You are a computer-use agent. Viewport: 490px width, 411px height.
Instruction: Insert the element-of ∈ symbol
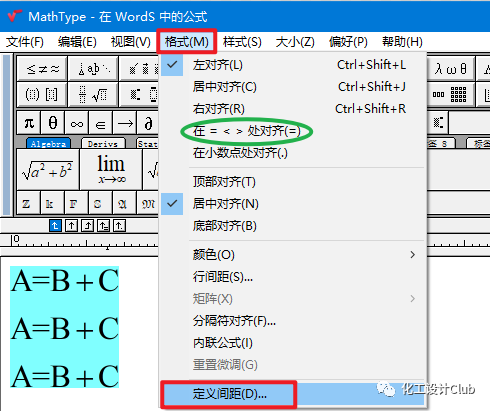point(101,123)
